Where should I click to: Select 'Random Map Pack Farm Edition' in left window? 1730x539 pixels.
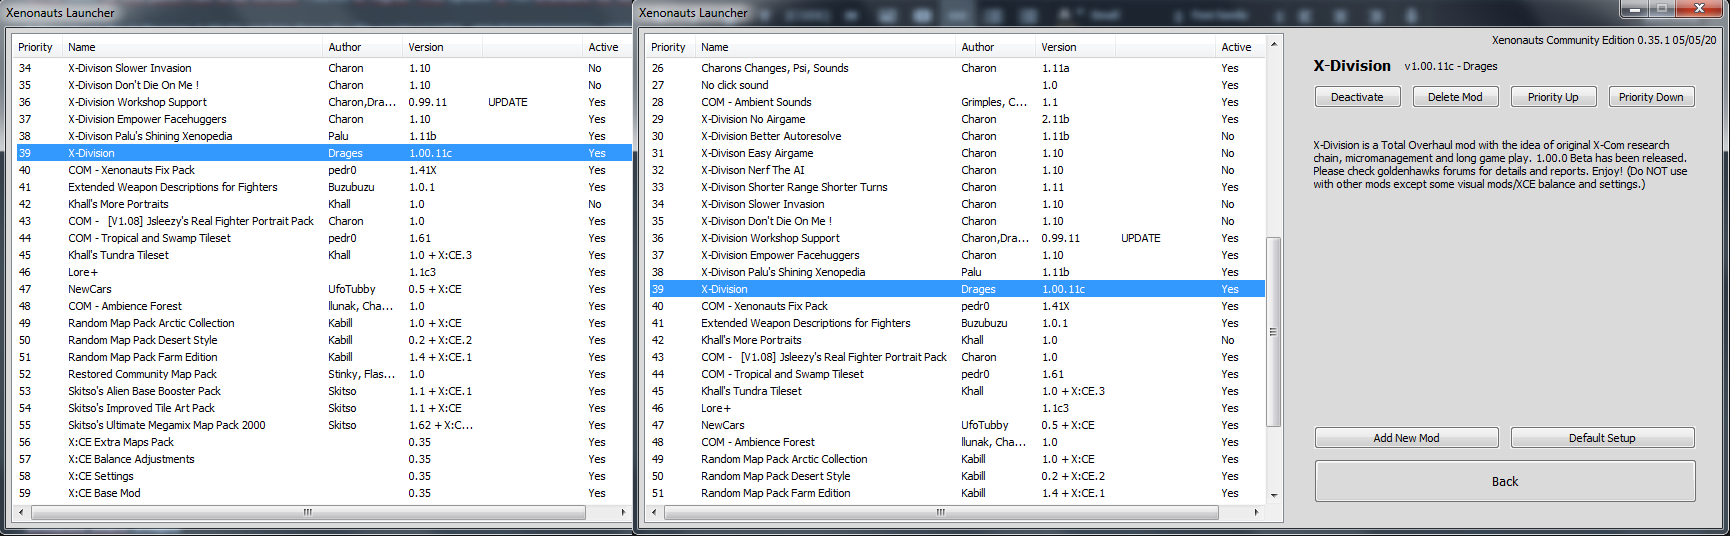(323, 357)
